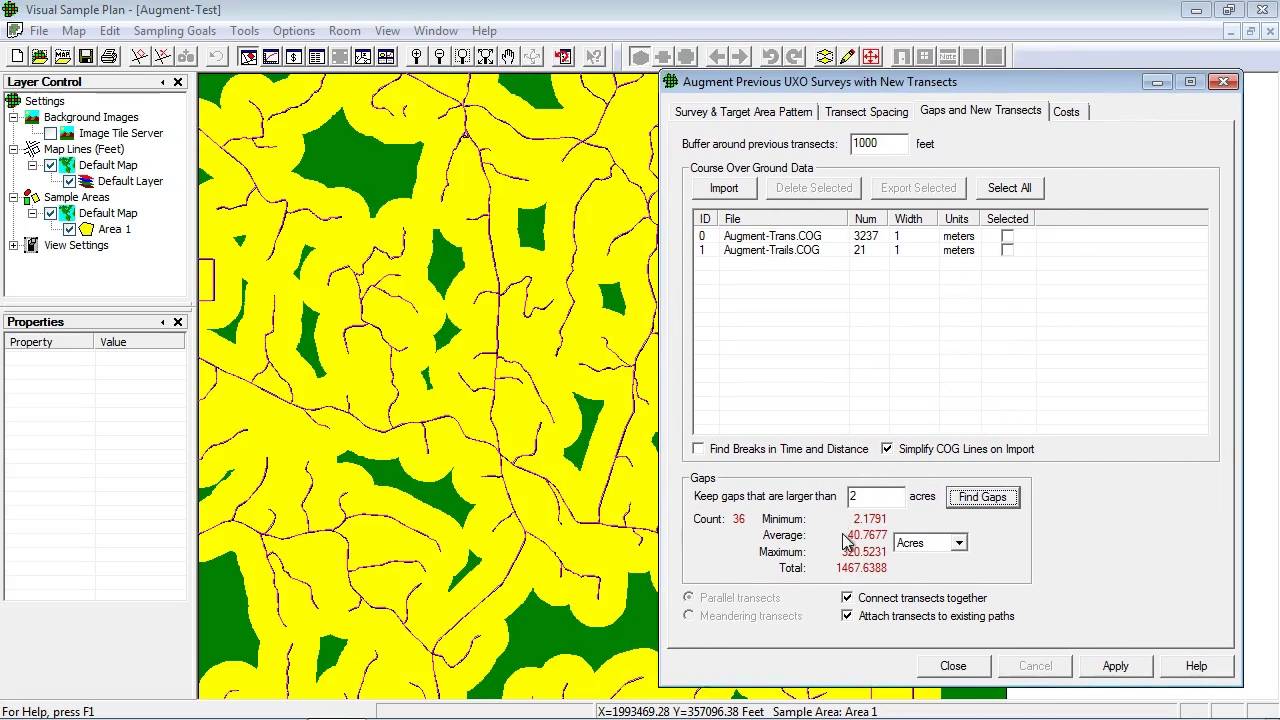This screenshot has height=720, width=1280.
Task: Select the yellow pencil edit tool
Action: [x=848, y=57]
